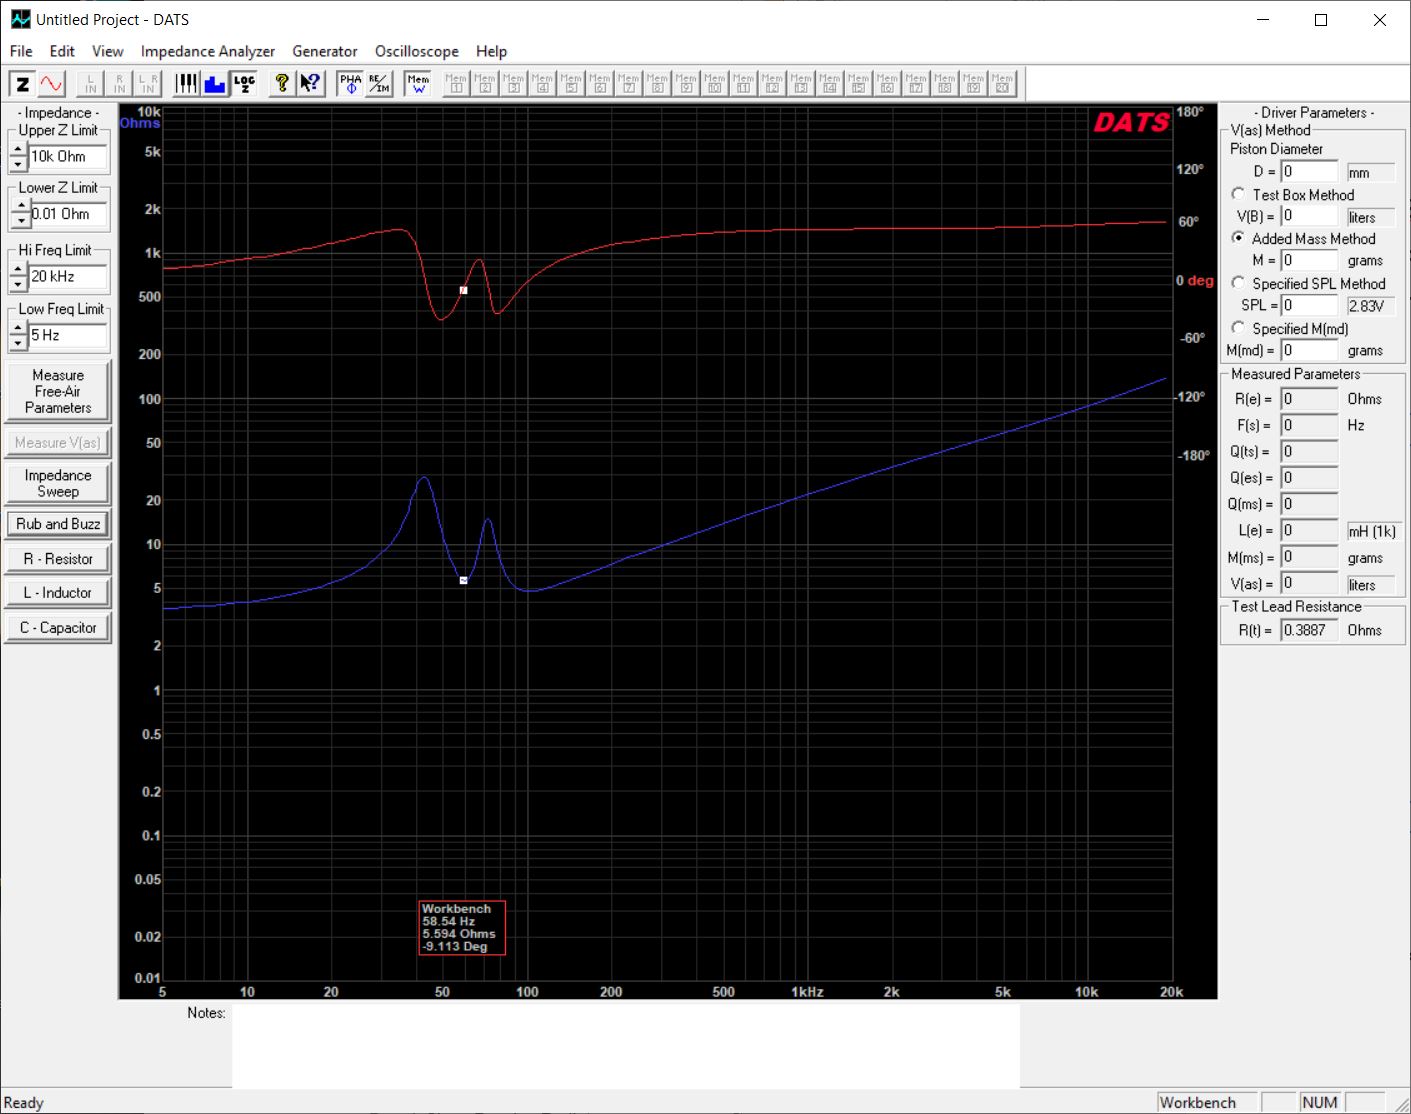
Task: Open help with the yellow question mark
Action: 282,84
